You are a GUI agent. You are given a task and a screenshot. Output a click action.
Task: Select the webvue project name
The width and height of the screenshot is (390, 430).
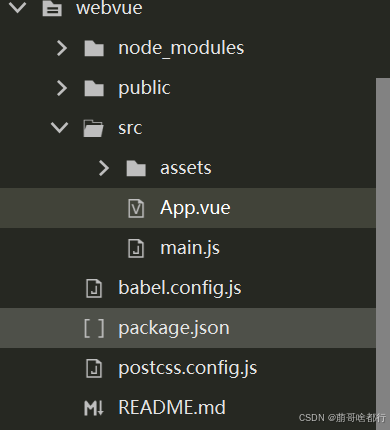click(x=109, y=7)
